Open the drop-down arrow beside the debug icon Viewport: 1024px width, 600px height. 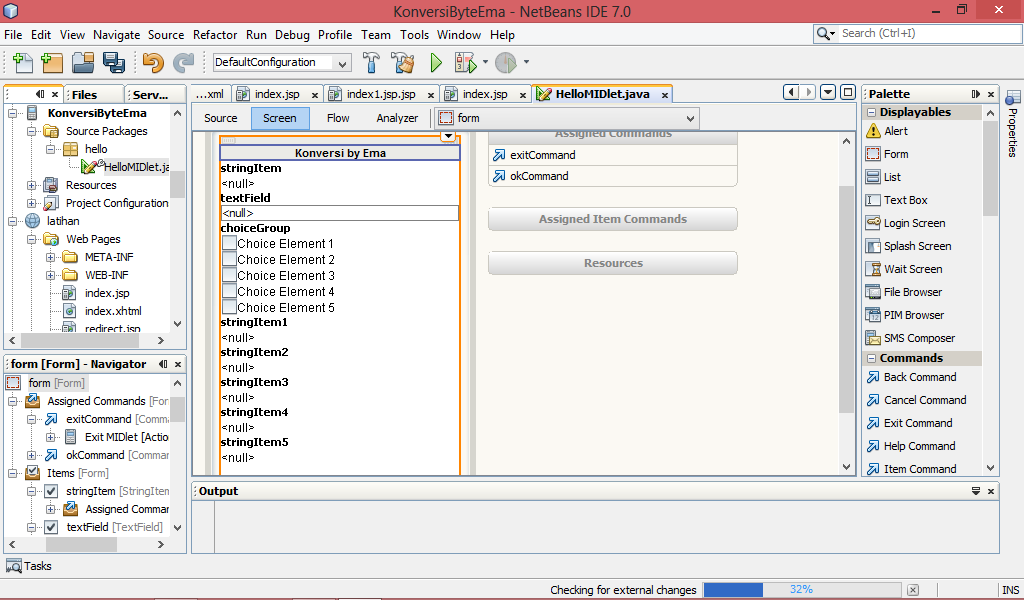pos(485,62)
